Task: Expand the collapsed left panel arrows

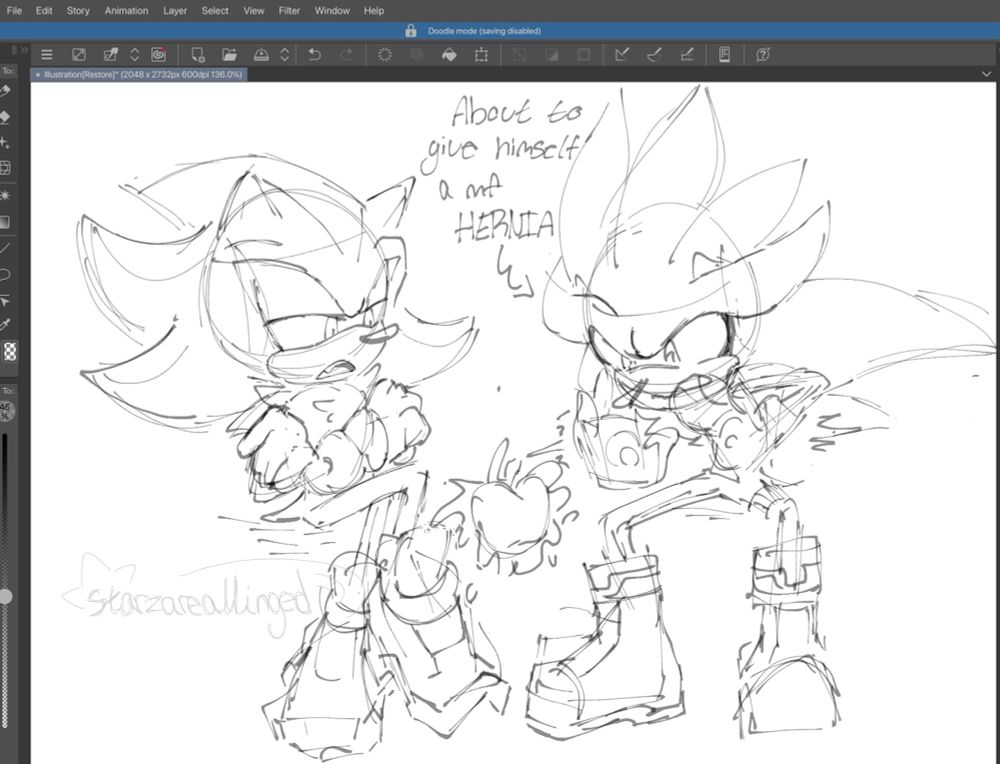Action: tap(25, 50)
